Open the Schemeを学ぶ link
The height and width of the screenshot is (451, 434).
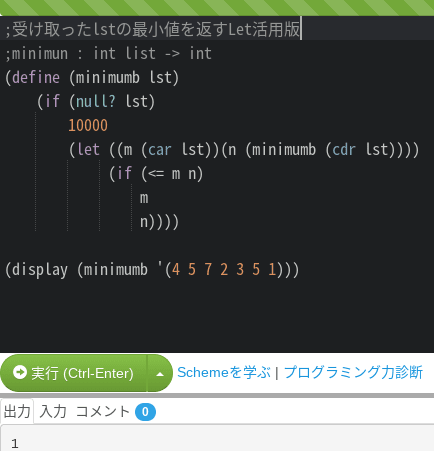click(224, 372)
